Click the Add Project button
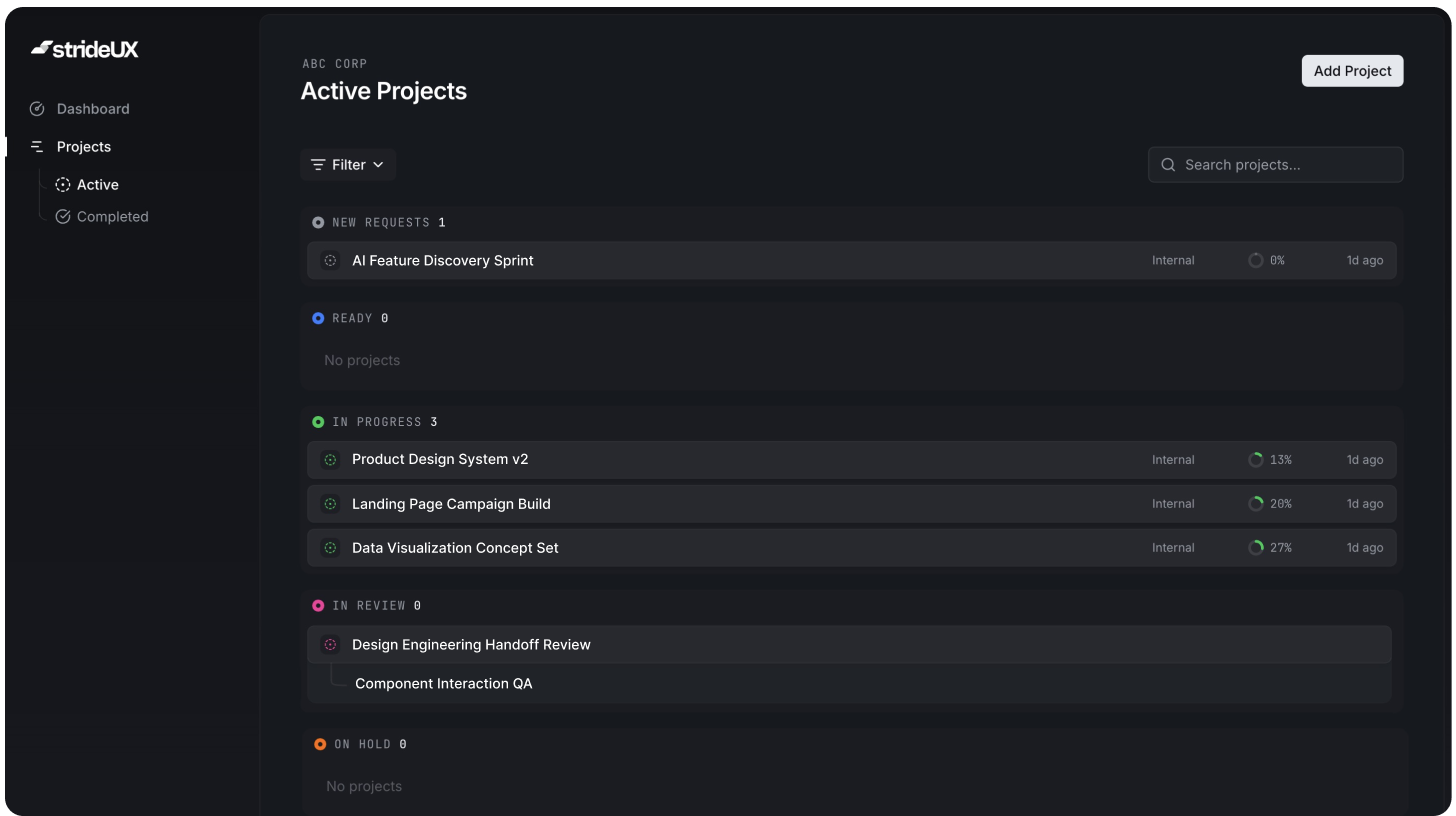This screenshot has width=1456, height=816. click(1352, 70)
